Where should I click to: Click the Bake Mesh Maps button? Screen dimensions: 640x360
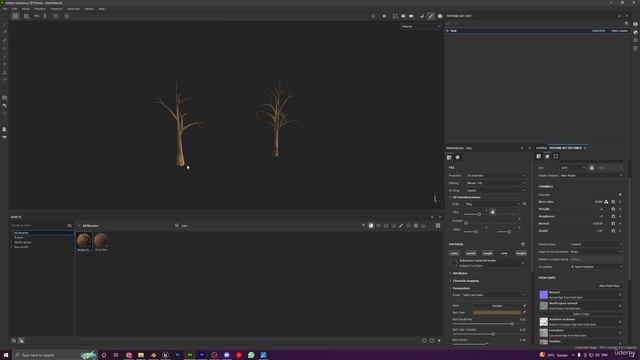pos(609,286)
